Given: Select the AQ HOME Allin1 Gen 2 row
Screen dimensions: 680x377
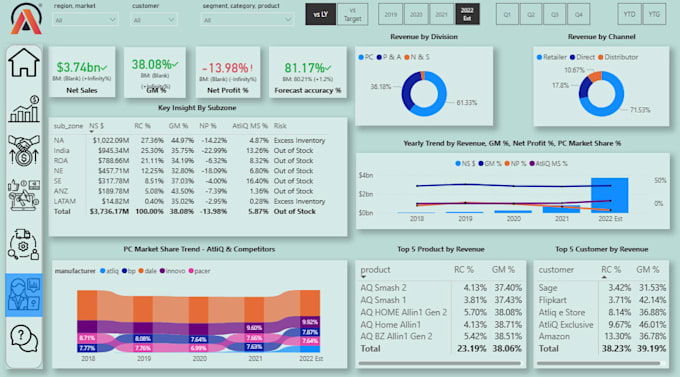Looking at the screenshot, I should [441, 312].
